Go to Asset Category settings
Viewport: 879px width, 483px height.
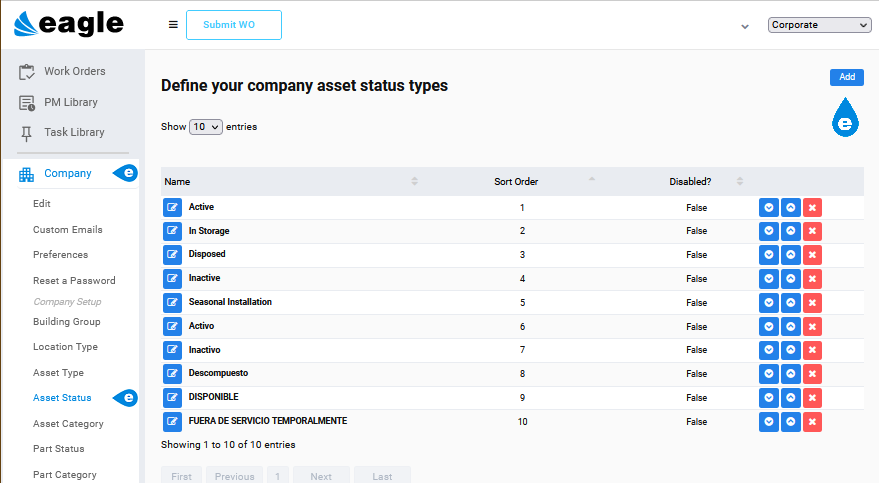[68, 424]
